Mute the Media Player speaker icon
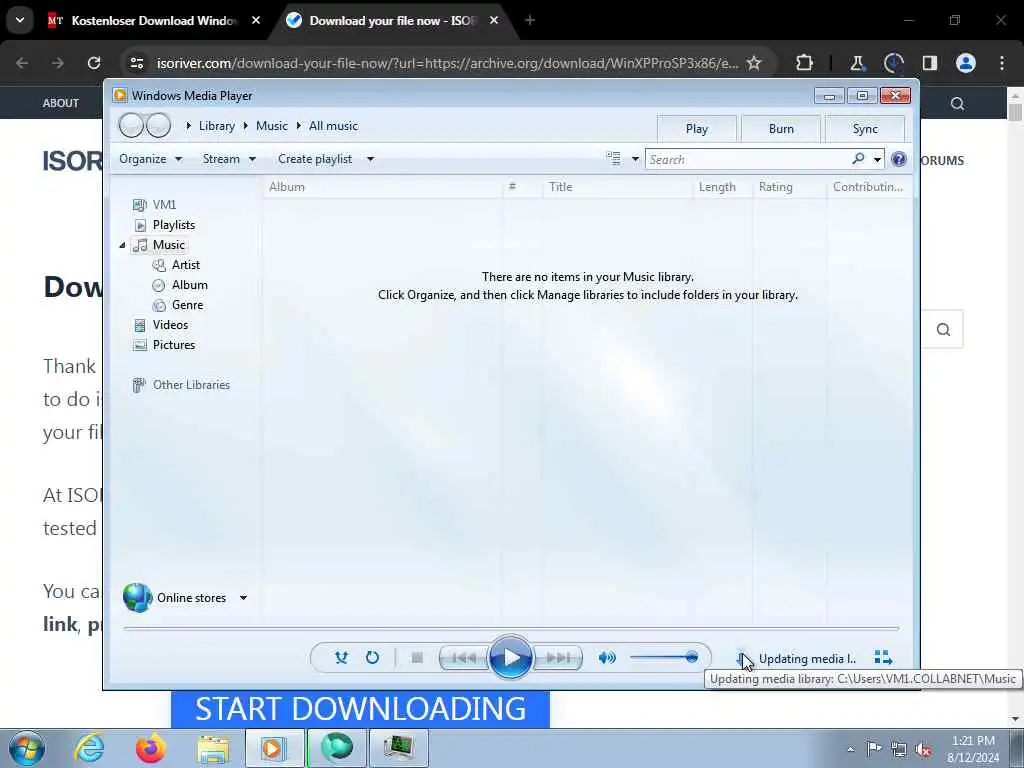This screenshot has width=1024, height=768. point(607,658)
